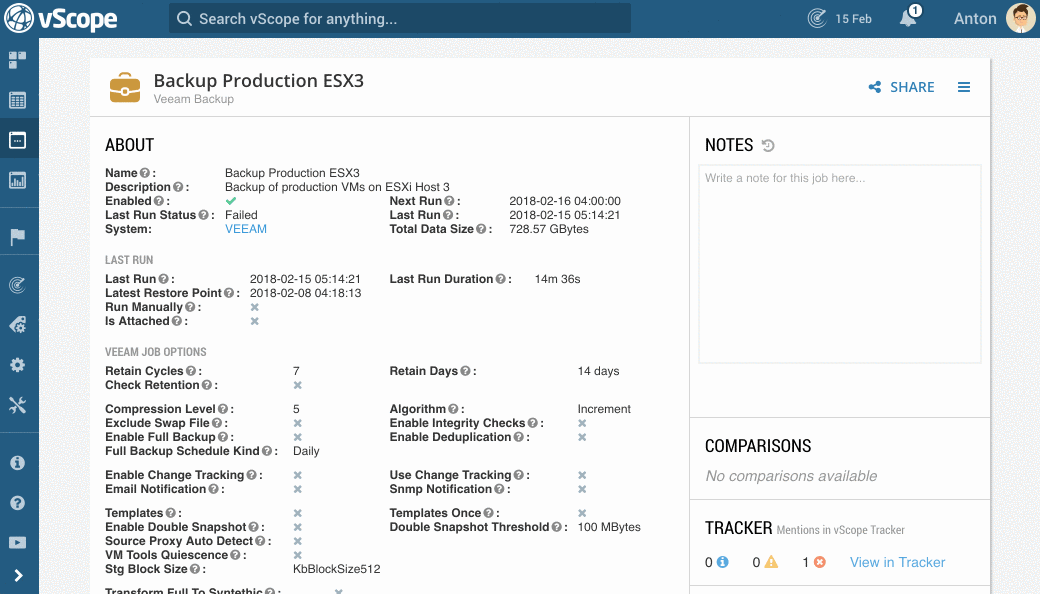Click the vScope logo
This screenshot has height=594, width=1040.
(x=61, y=19)
